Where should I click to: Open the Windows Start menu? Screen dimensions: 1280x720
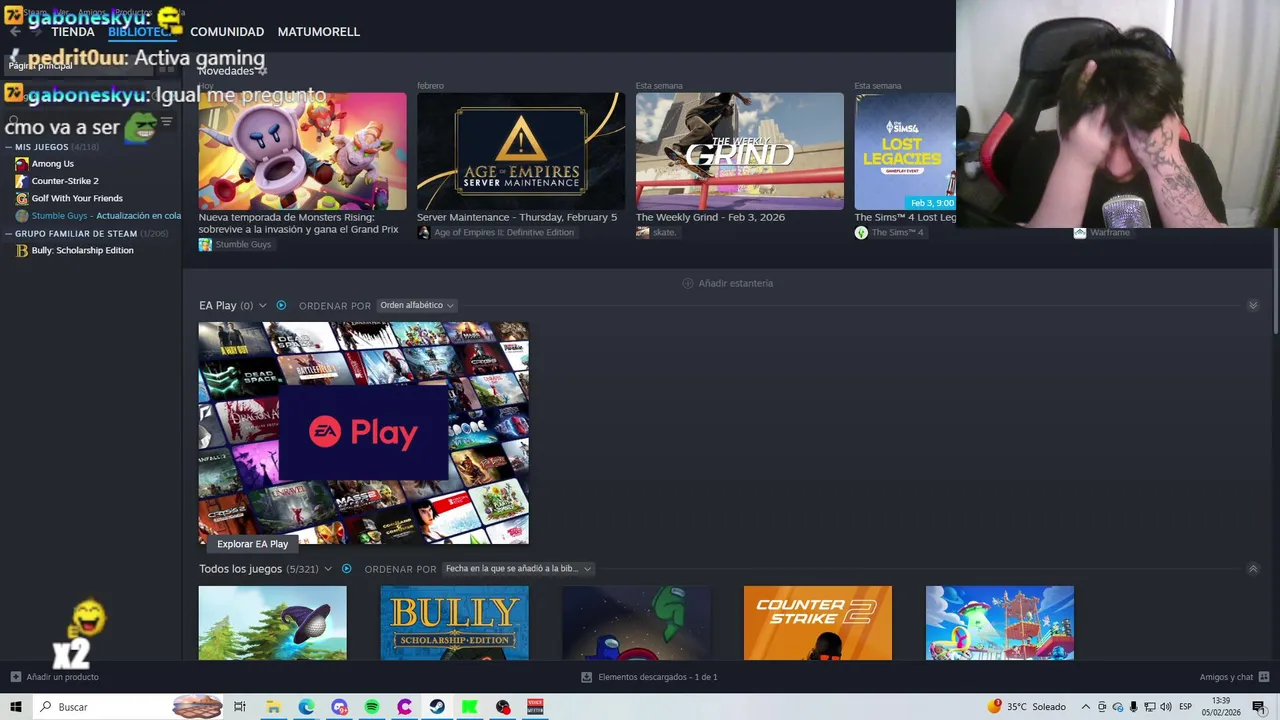point(15,707)
